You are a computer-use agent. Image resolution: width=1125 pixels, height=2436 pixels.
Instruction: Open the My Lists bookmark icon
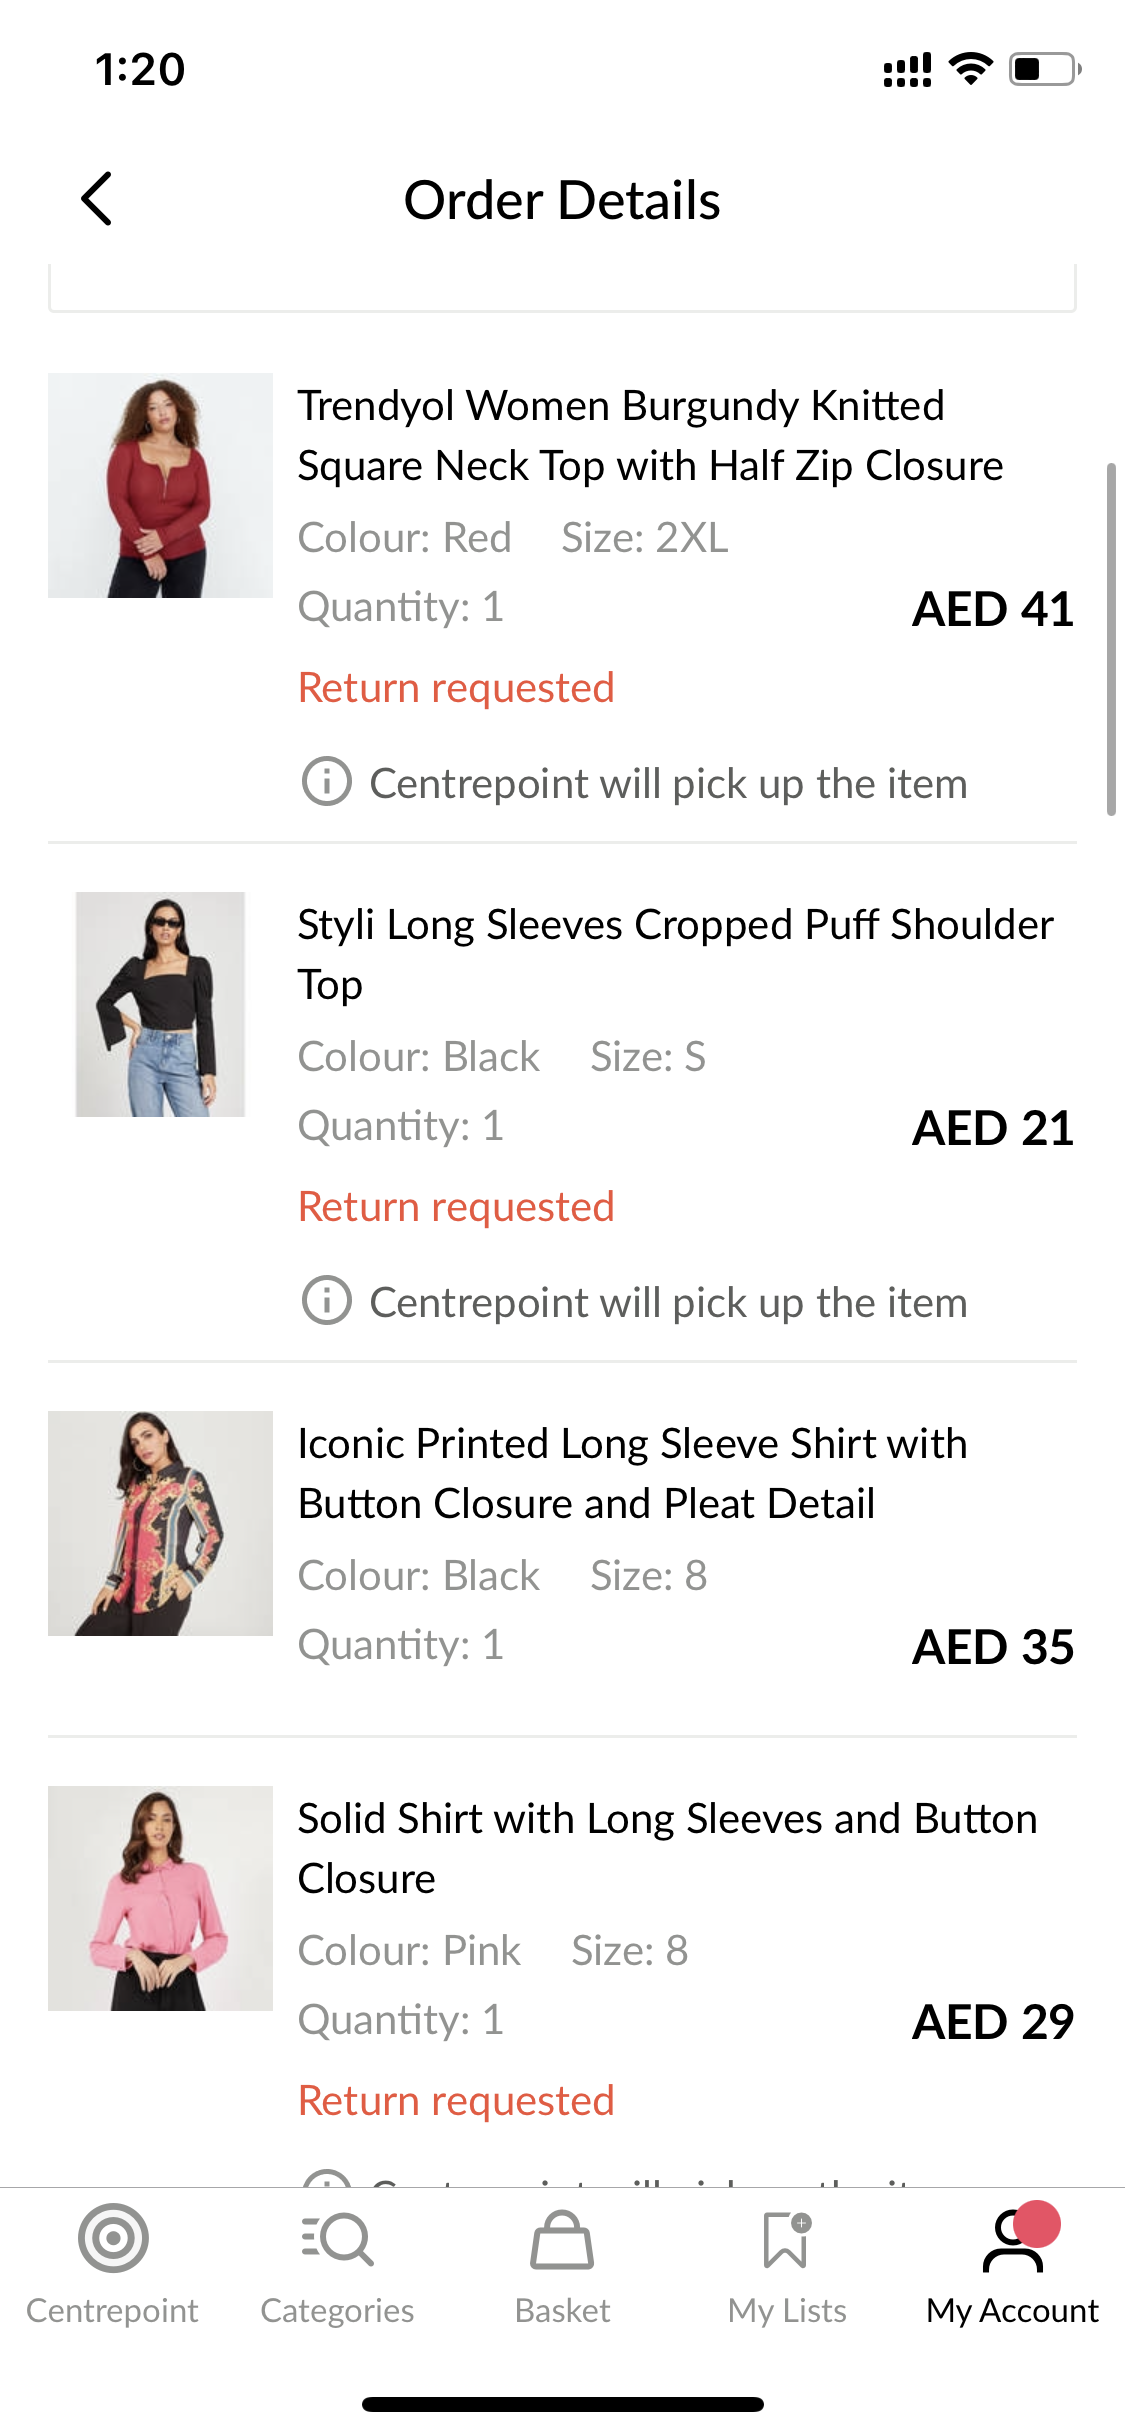click(787, 2240)
